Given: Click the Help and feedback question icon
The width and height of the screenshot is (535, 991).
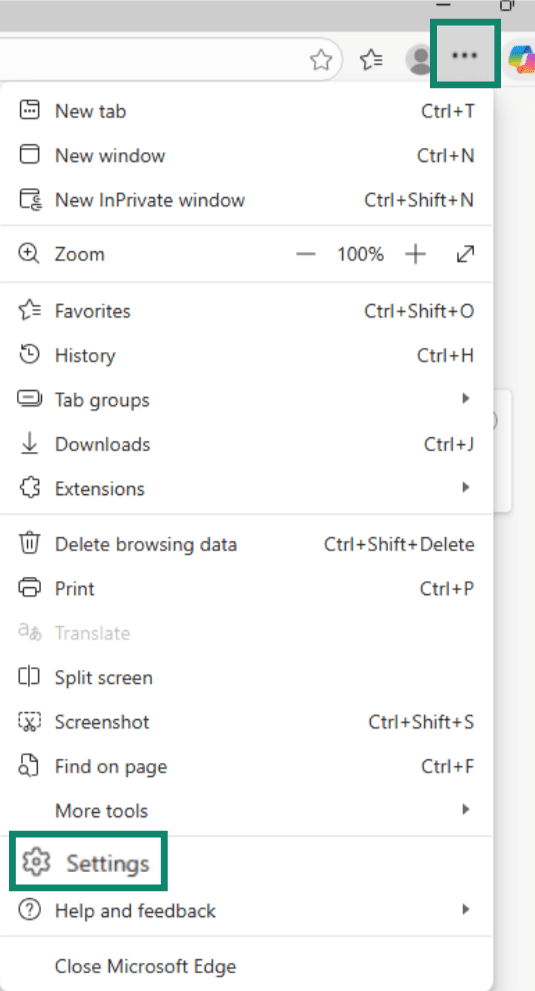Looking at the screenshot, I should 29,910.
